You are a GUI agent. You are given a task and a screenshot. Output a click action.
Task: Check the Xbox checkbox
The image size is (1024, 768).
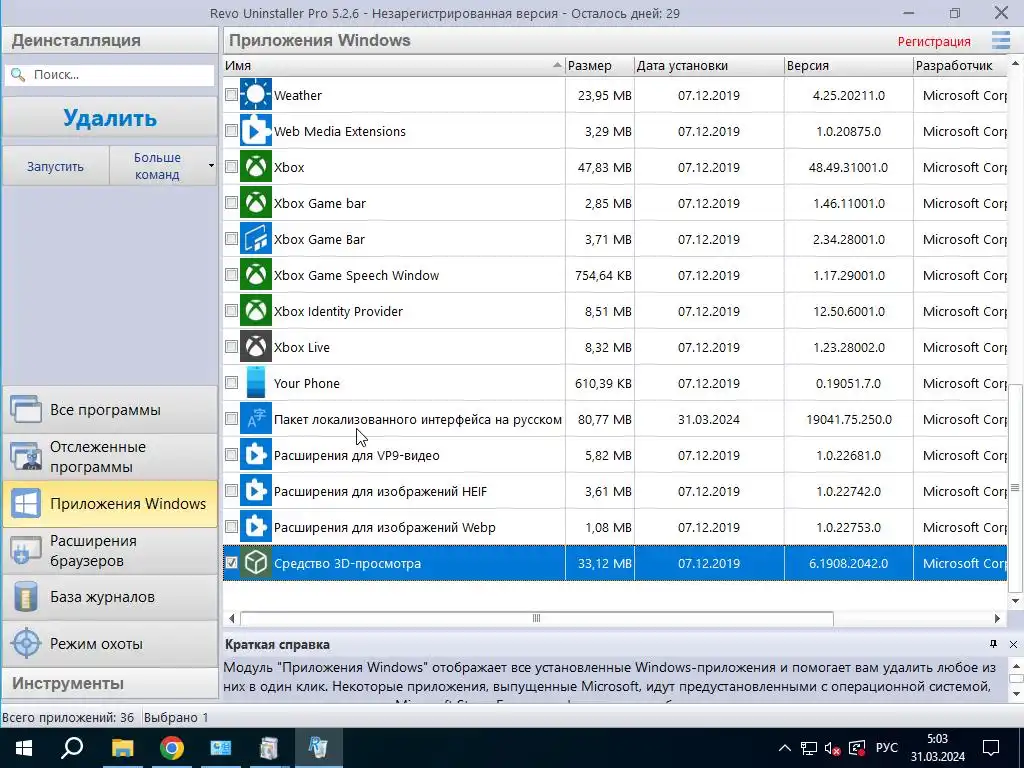tap(231, 167)
